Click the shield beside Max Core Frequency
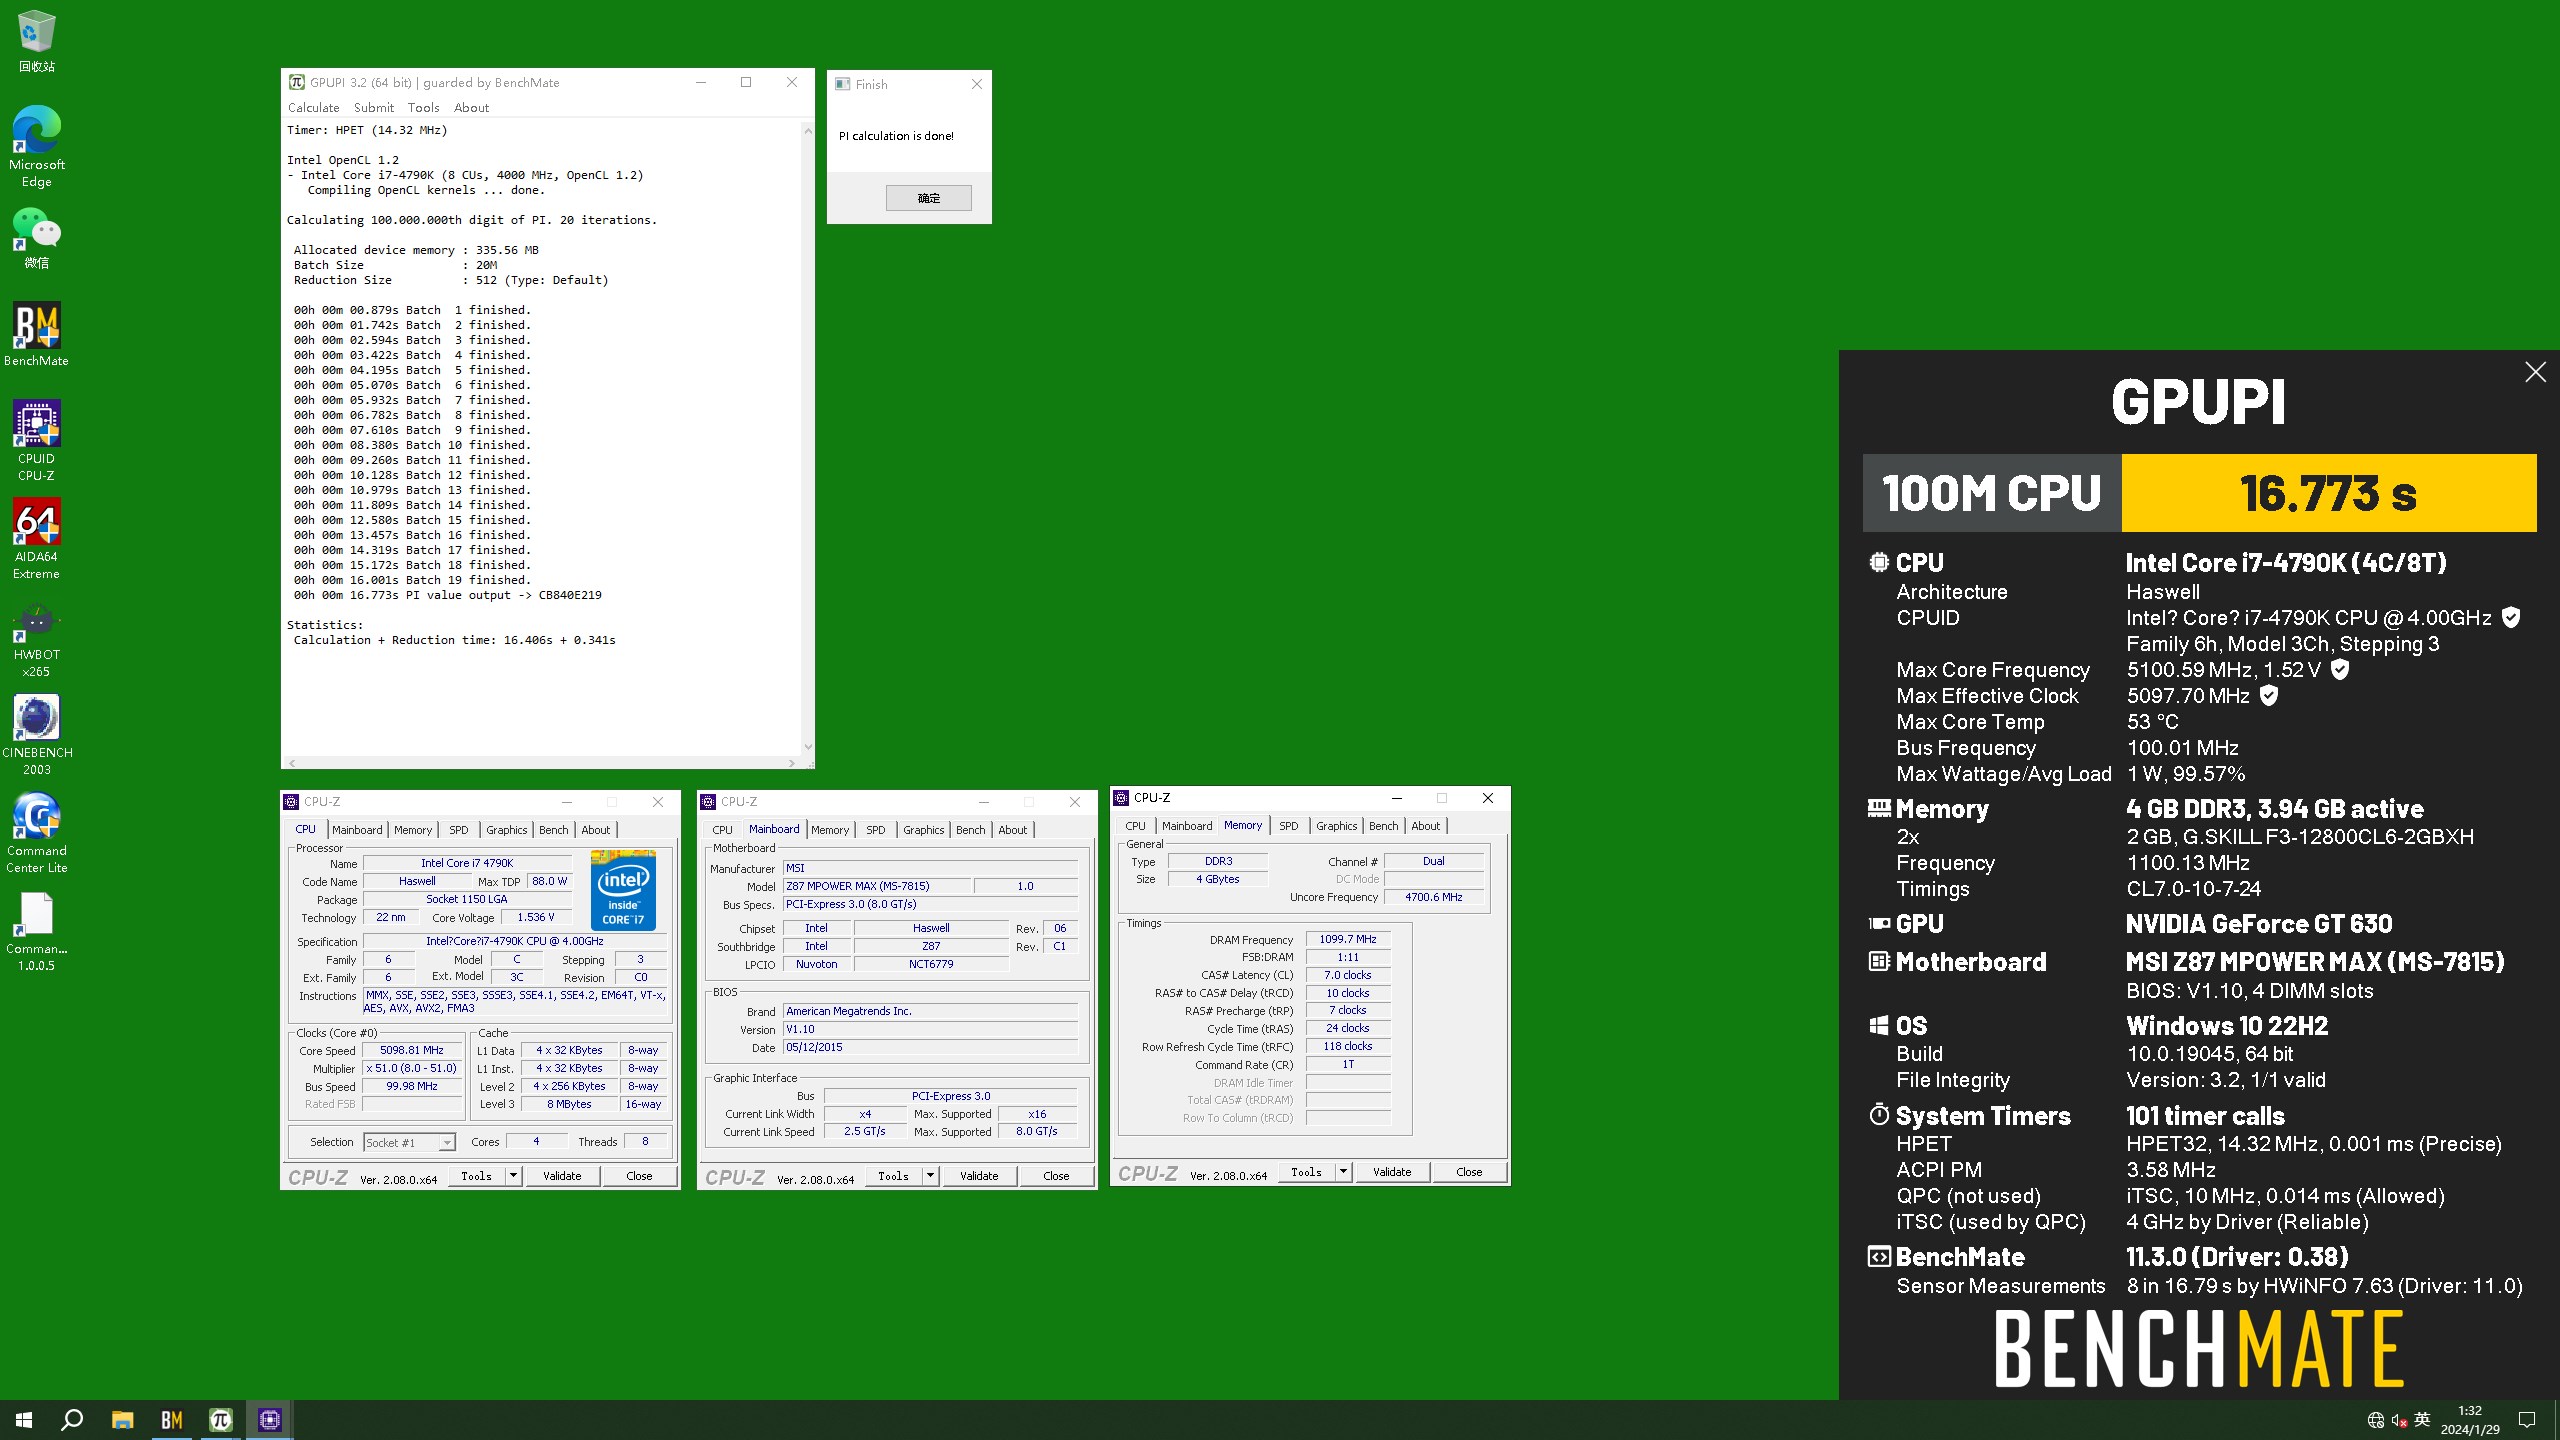Viewport: 2560px width, 1440px height. tap(2340, 669)
